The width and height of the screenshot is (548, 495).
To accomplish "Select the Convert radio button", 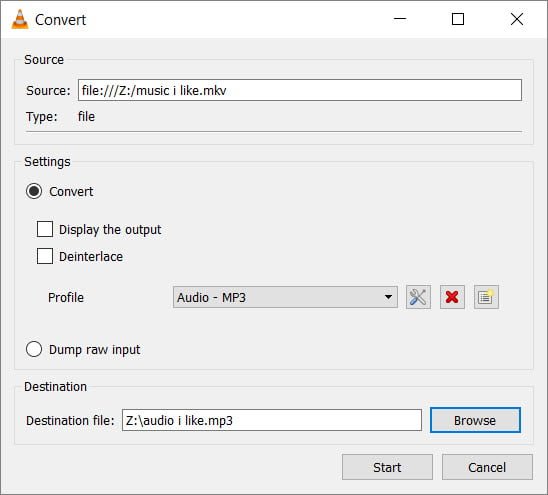I will coord(34,191).
